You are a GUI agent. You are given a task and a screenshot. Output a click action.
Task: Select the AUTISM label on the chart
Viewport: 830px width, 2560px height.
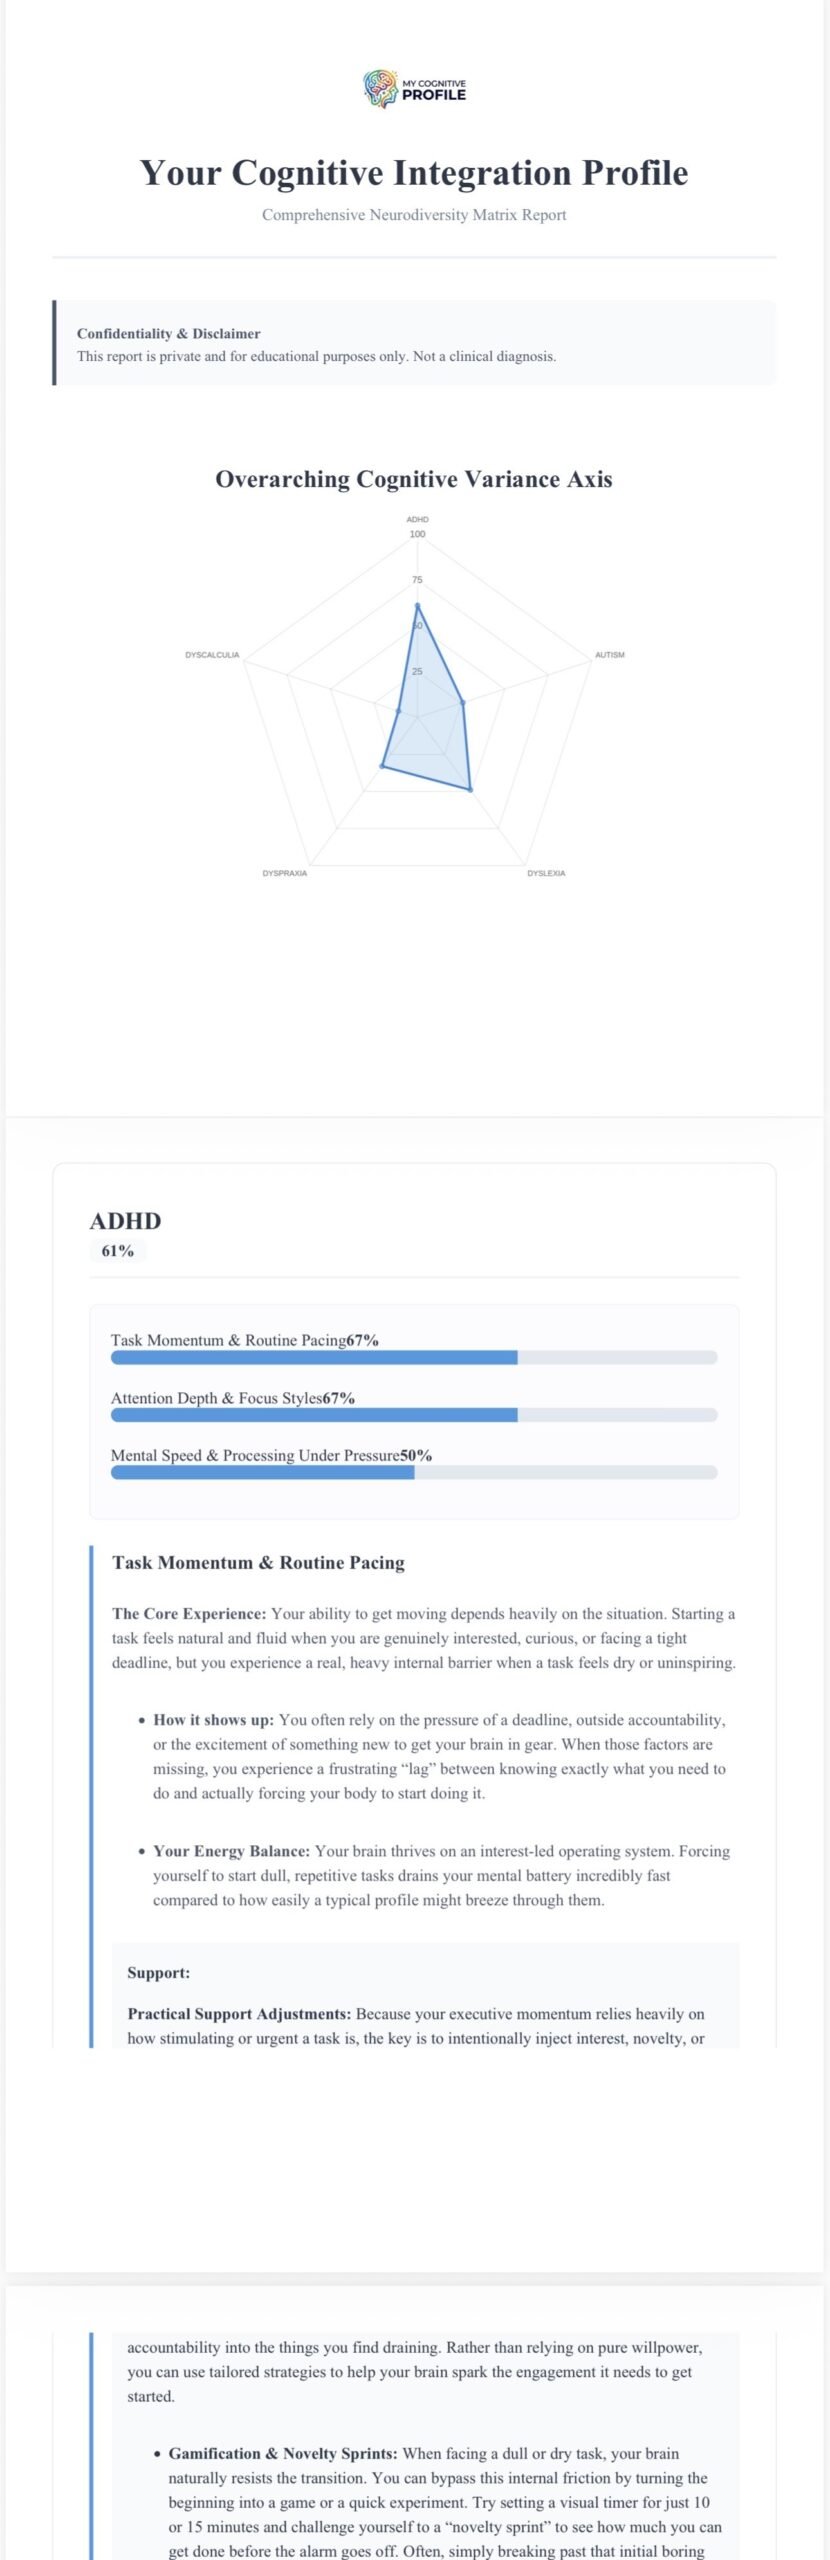pos(609,655)
